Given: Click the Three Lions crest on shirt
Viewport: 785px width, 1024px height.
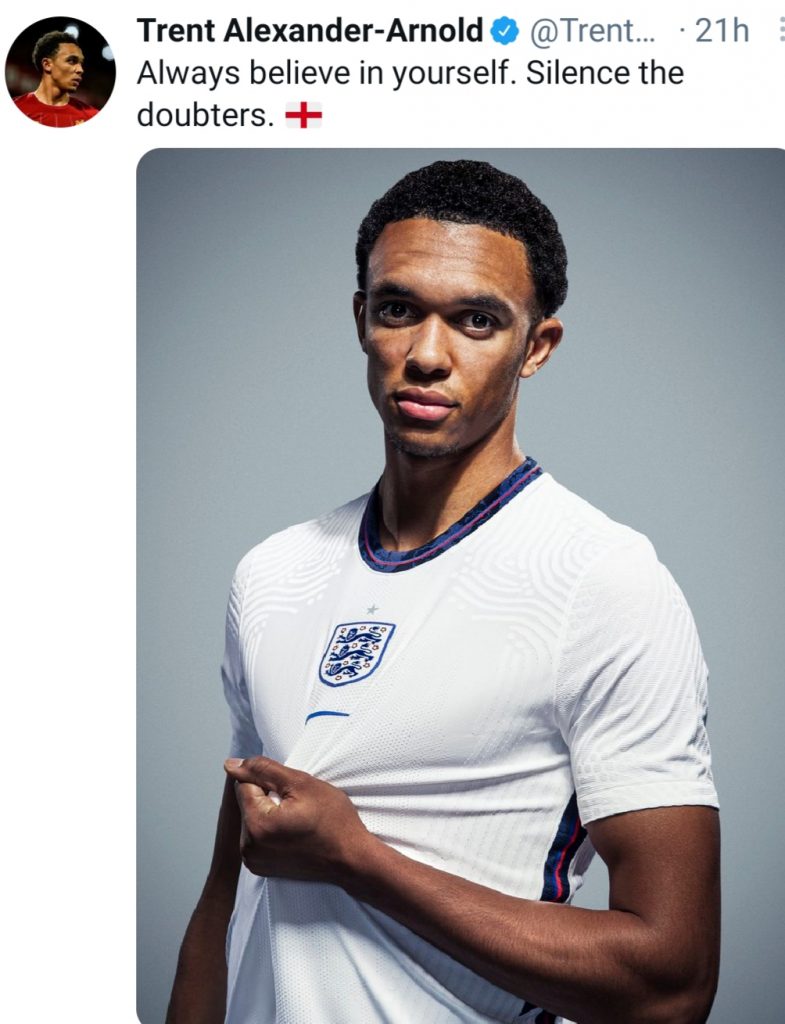Looking at the screenshot, I should coord(356,653).
